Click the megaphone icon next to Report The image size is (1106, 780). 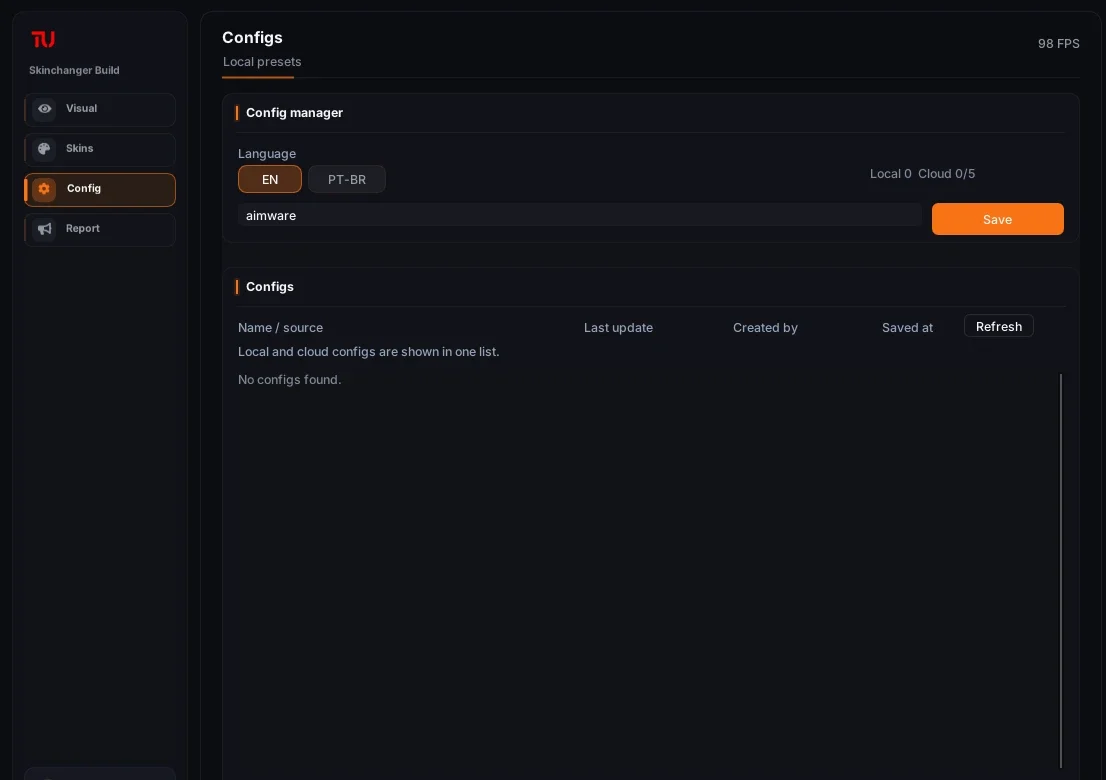44,228
